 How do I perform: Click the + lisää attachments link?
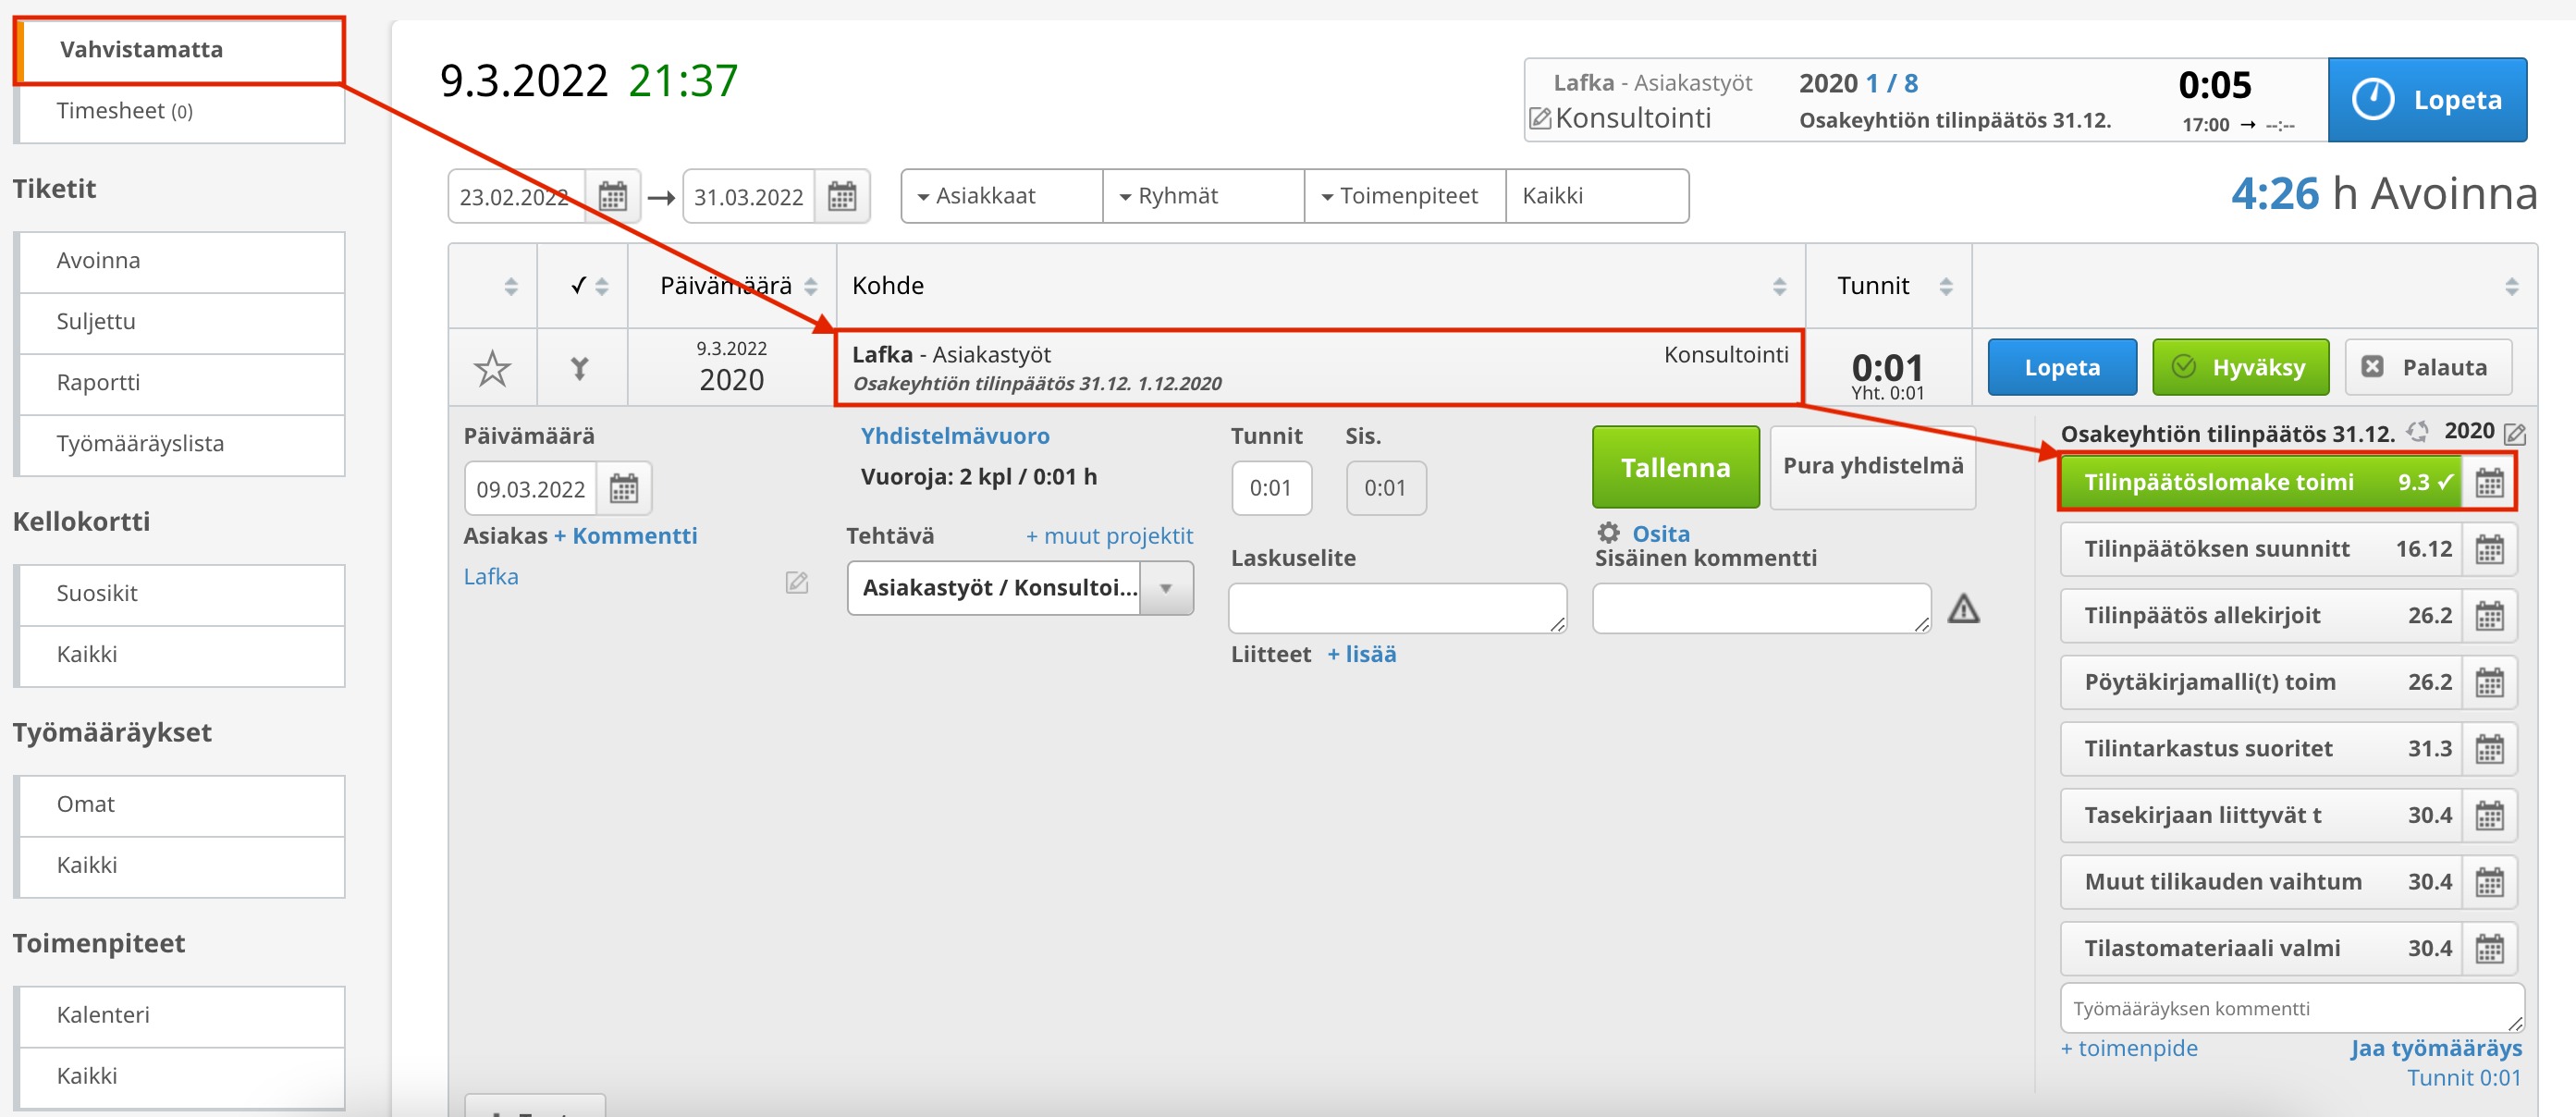coord(1361,654)
